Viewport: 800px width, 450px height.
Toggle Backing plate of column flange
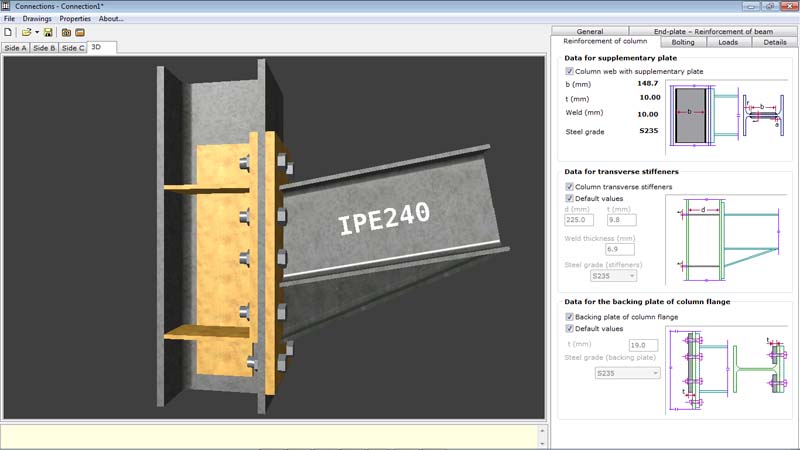(x=569, y=317)
